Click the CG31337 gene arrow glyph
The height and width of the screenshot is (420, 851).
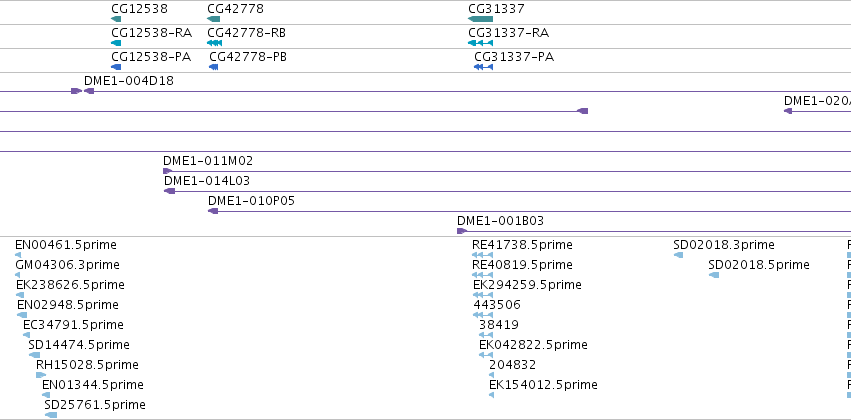tap(480, 19)
